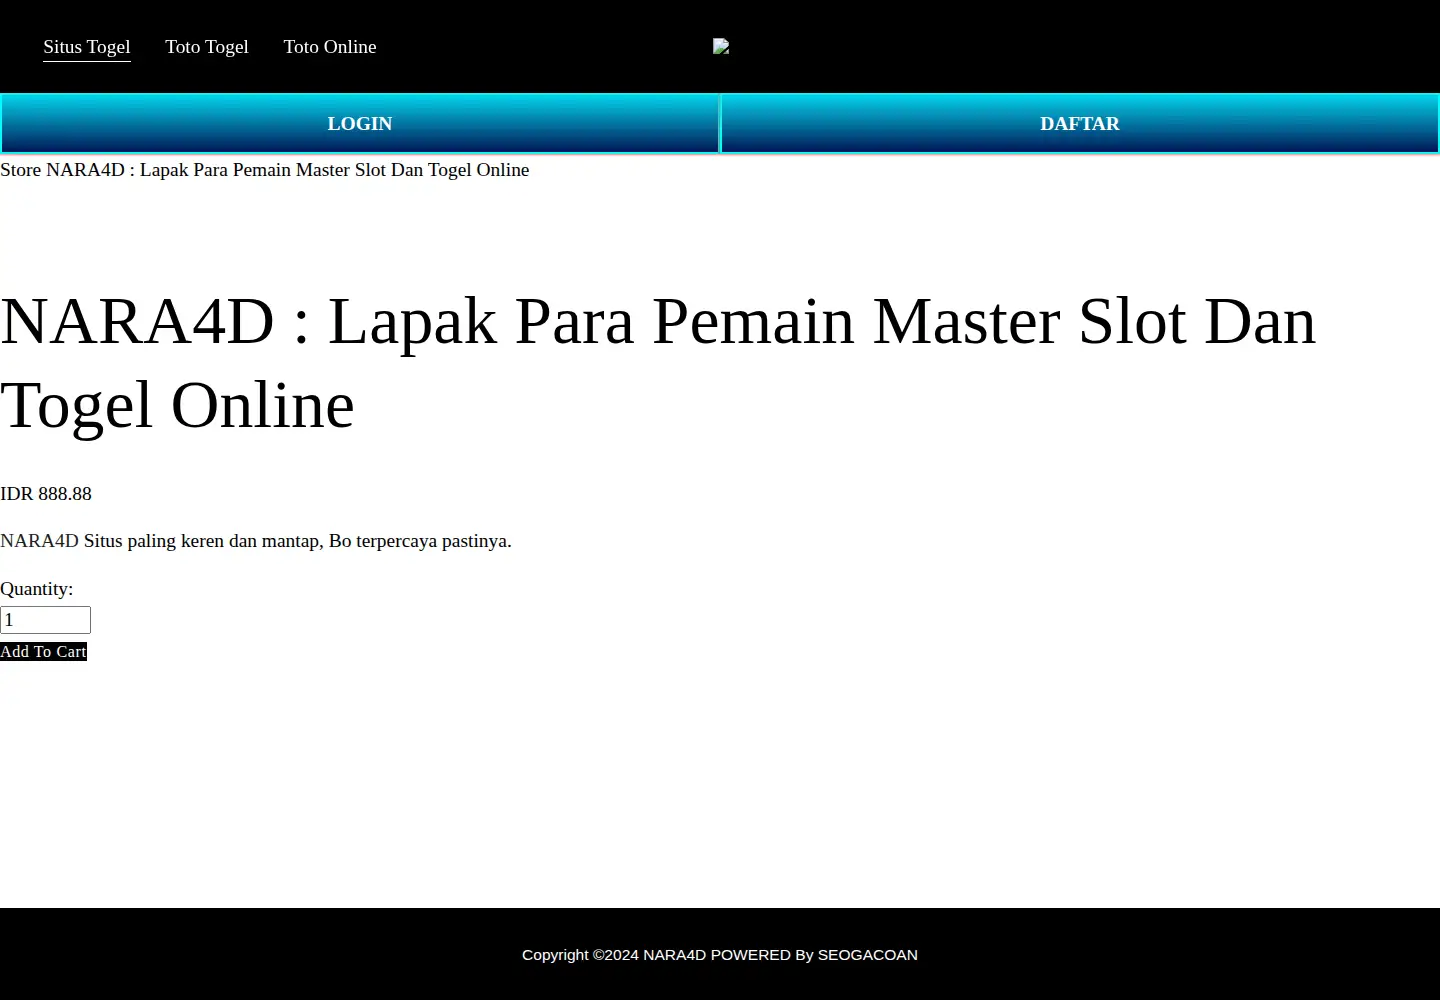The image size is (1440, 1000).
Task: Click the Quantity label
Action: pyautogui.click(x=37, y=589)
